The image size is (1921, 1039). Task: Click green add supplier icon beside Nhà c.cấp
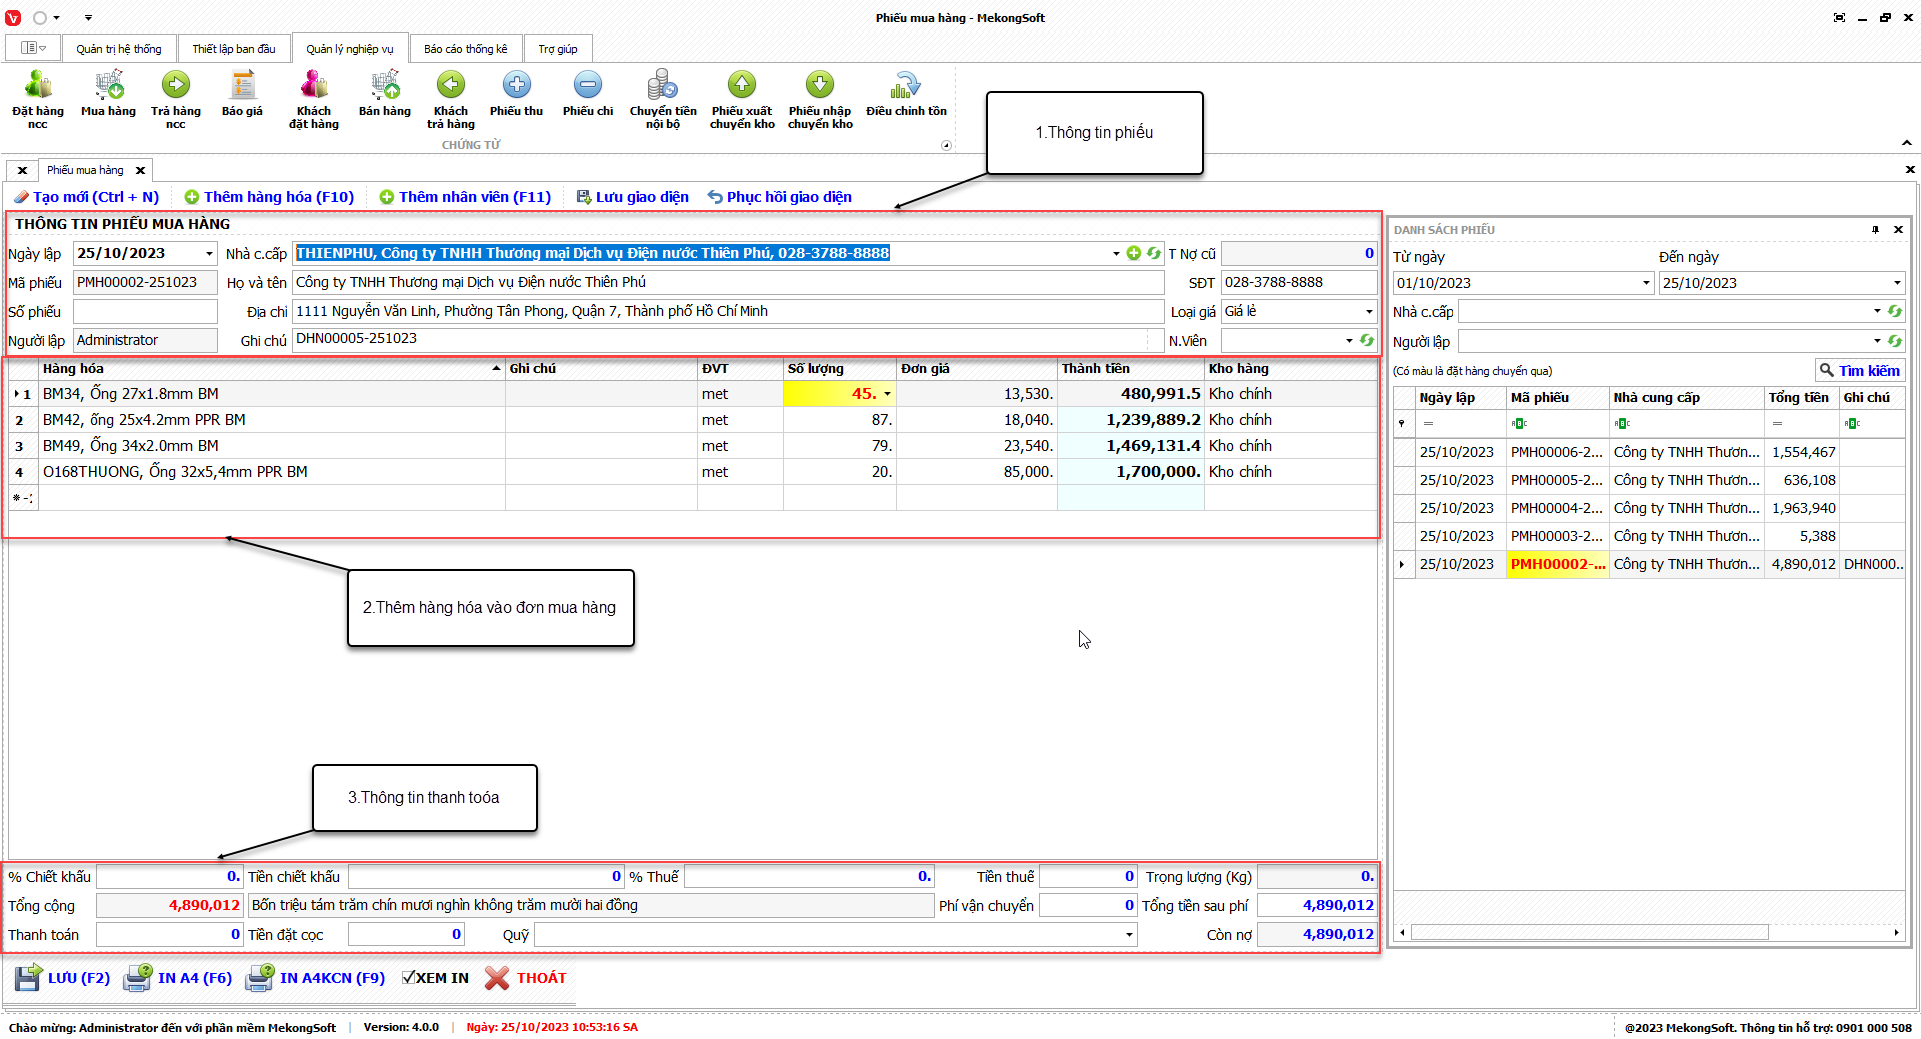point(1134,253)
